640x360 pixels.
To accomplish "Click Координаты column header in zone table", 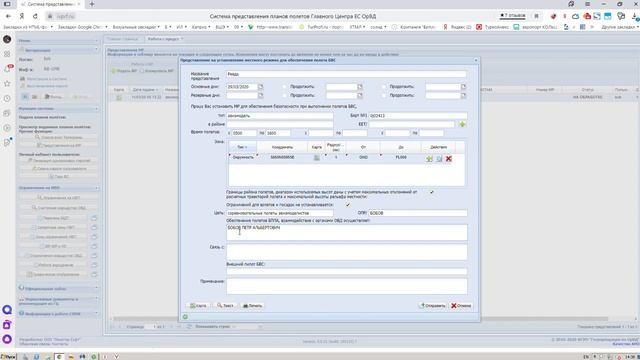I will coord(282,147).
